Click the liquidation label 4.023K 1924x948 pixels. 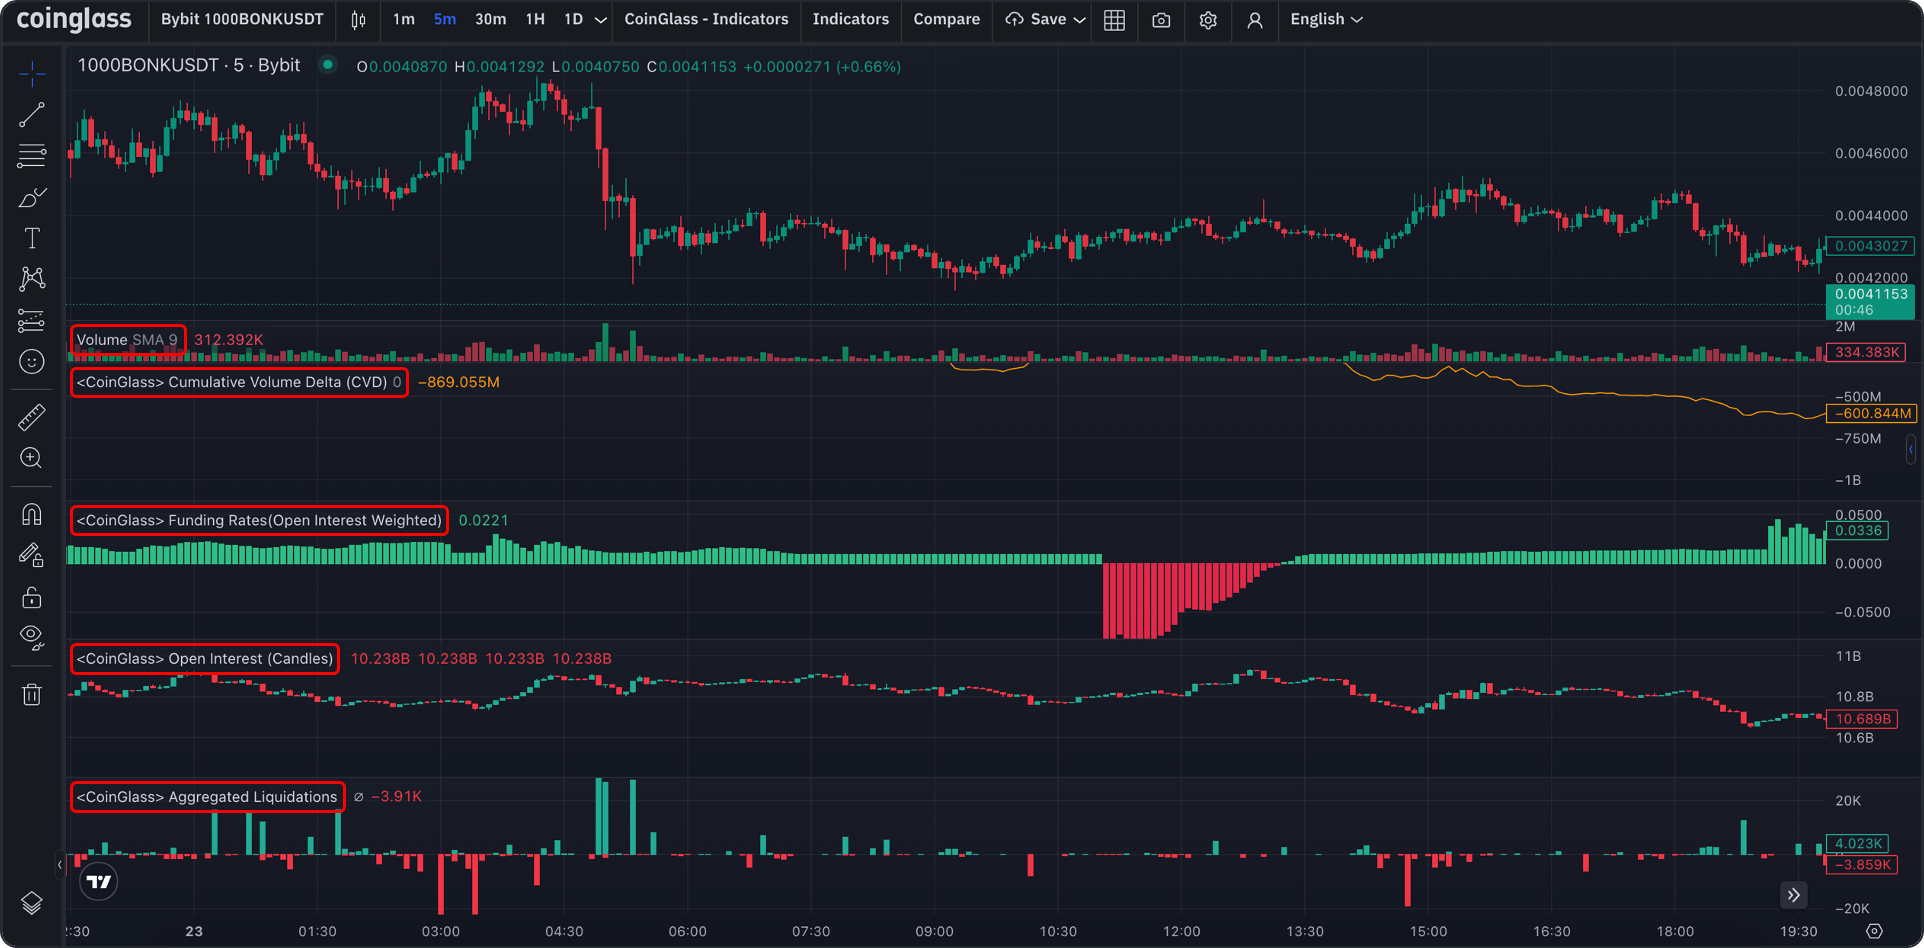click(x=1857, y=843)
